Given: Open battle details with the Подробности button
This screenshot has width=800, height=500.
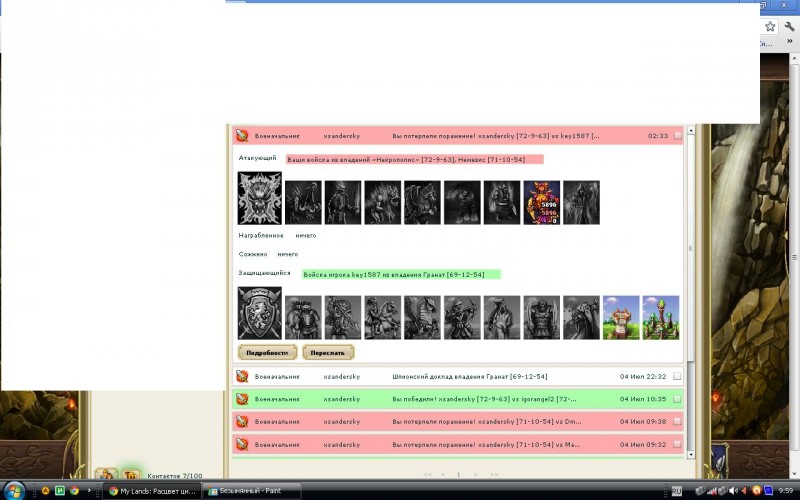Looking at the screenshot, I should [267, 353].
